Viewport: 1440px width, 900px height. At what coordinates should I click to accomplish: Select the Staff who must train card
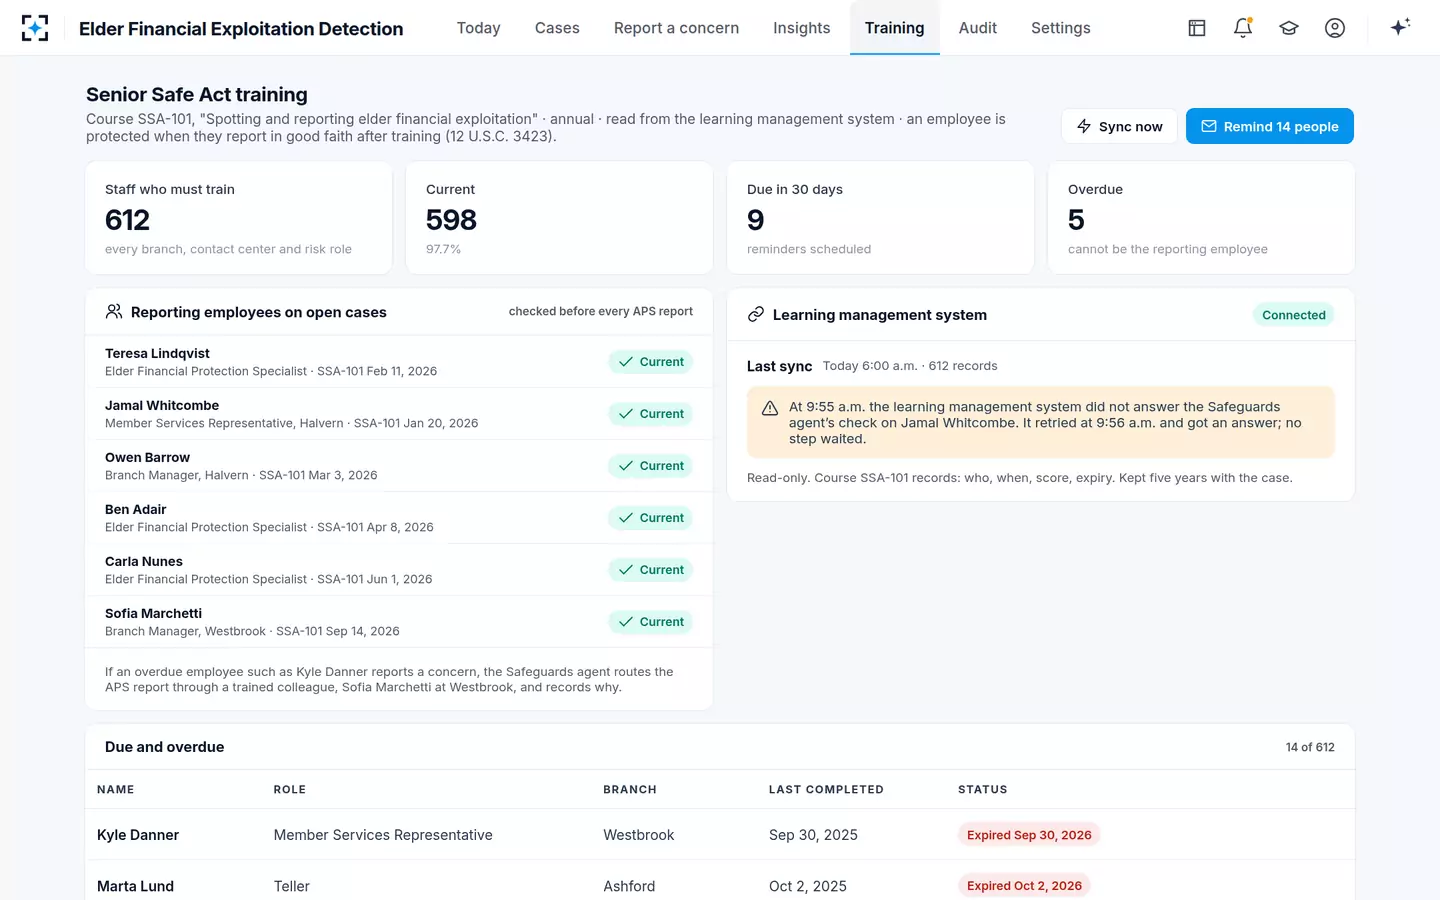pyautogui.click(x=239, y=218)
